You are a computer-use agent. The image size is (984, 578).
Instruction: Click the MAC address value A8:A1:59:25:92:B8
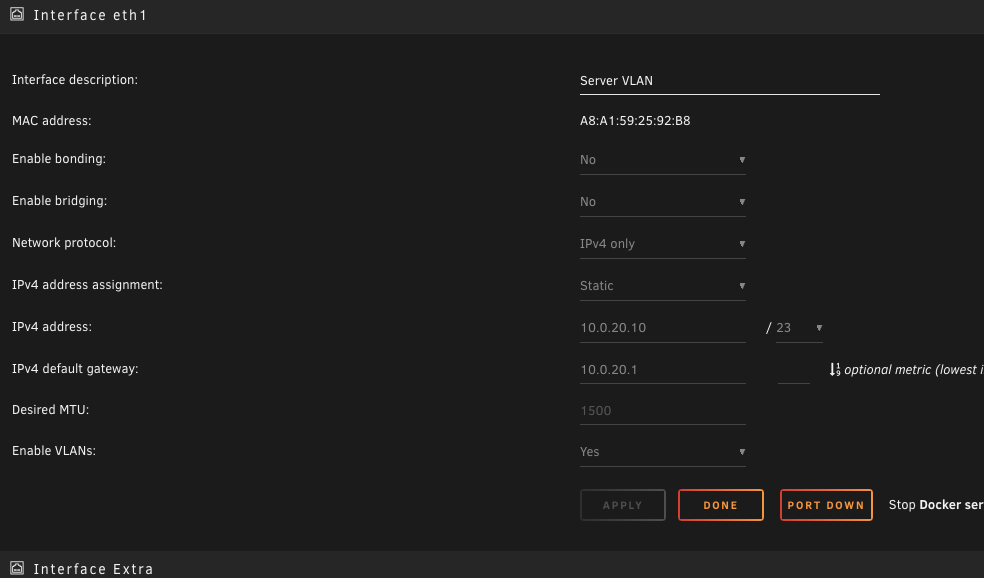[x=634, y=120]
